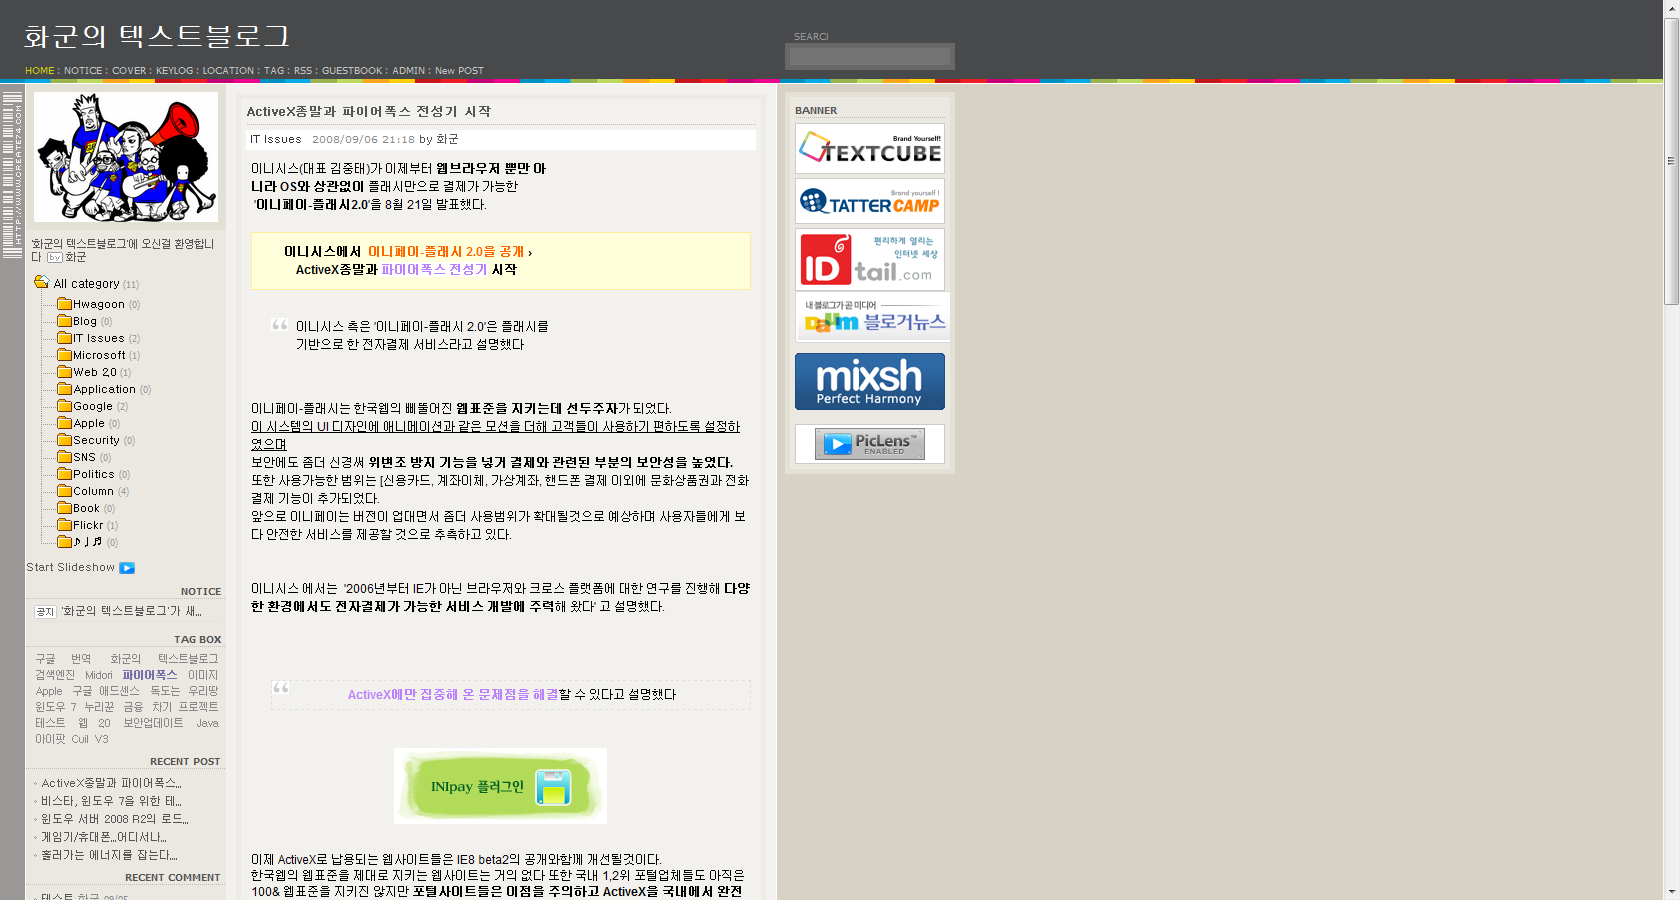Open recent post ActiveX종말과 파이어폭스...
Image resolution: width=1680 pixels, height=900 pixels.
tap(111, 783)
